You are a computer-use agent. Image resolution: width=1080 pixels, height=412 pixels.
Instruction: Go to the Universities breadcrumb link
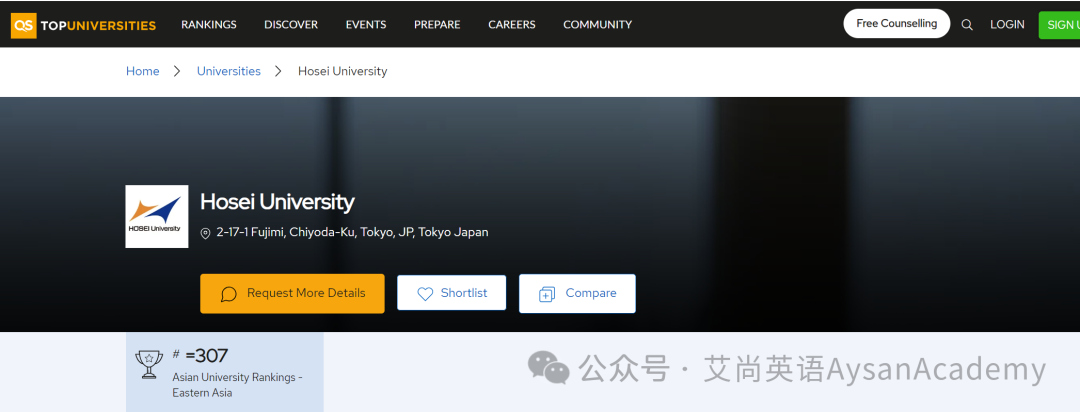click(229, 71)
